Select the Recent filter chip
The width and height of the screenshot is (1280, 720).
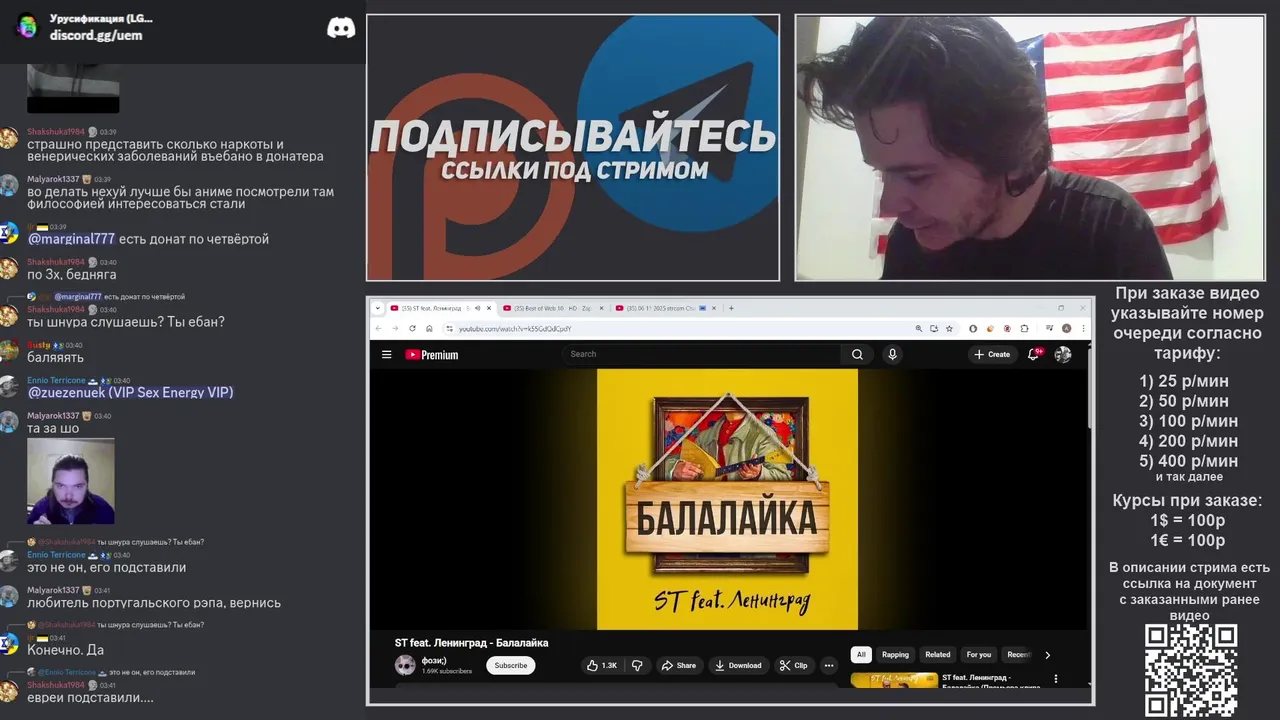click(x=1018, y=655)
